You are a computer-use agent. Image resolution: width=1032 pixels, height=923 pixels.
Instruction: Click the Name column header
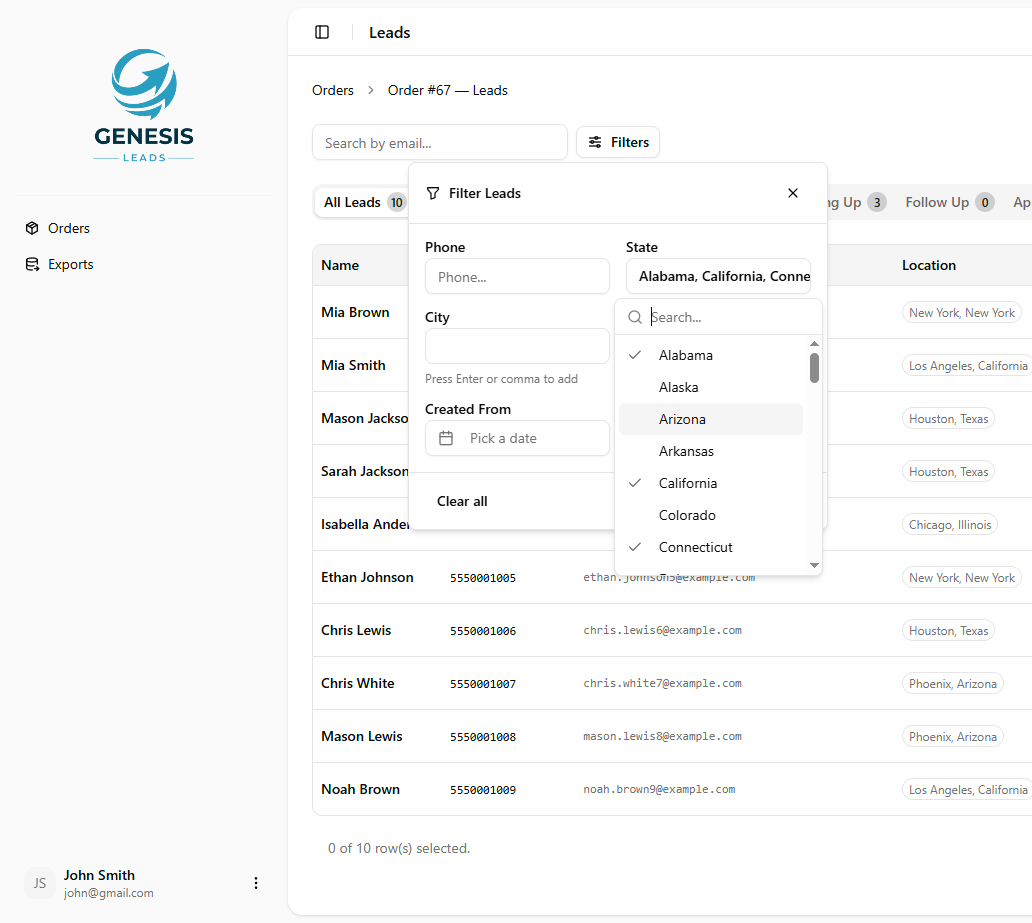coord(340,265)
